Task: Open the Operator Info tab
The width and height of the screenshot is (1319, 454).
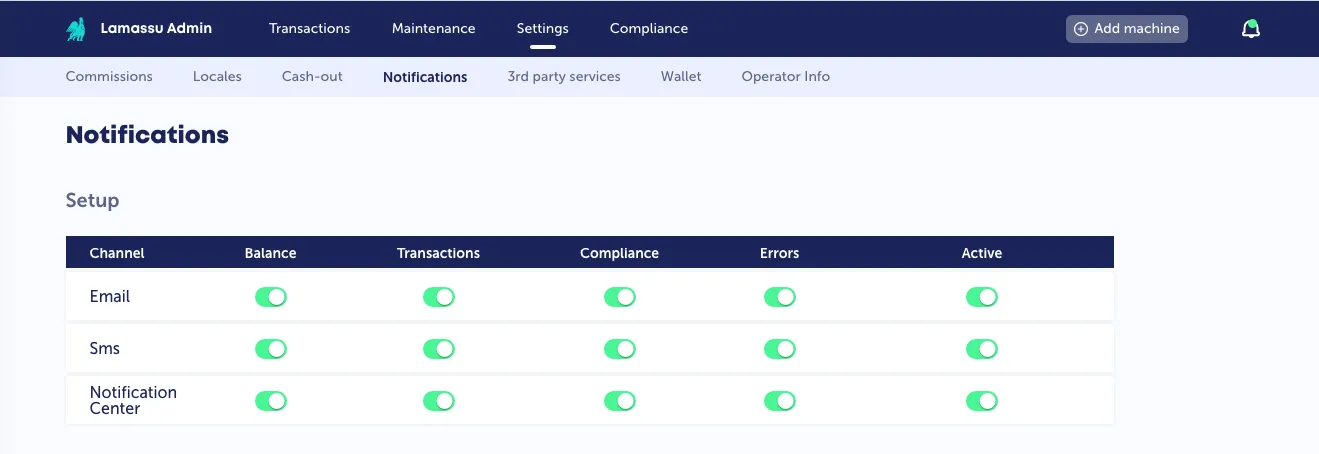Action: click(786, 76)
